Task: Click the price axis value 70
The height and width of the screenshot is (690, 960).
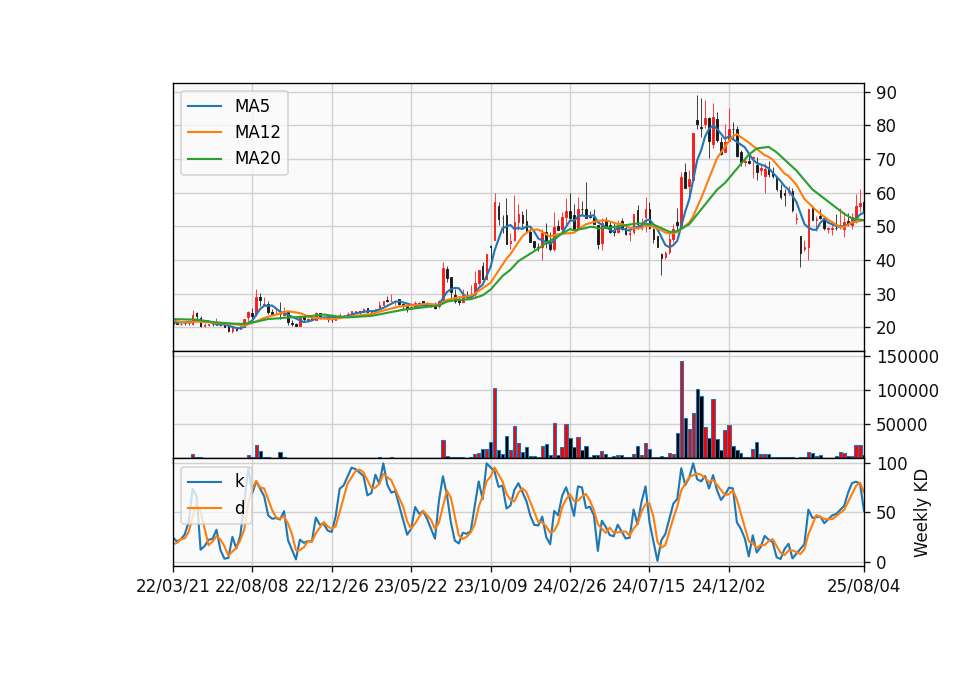Action: [887, 160]
